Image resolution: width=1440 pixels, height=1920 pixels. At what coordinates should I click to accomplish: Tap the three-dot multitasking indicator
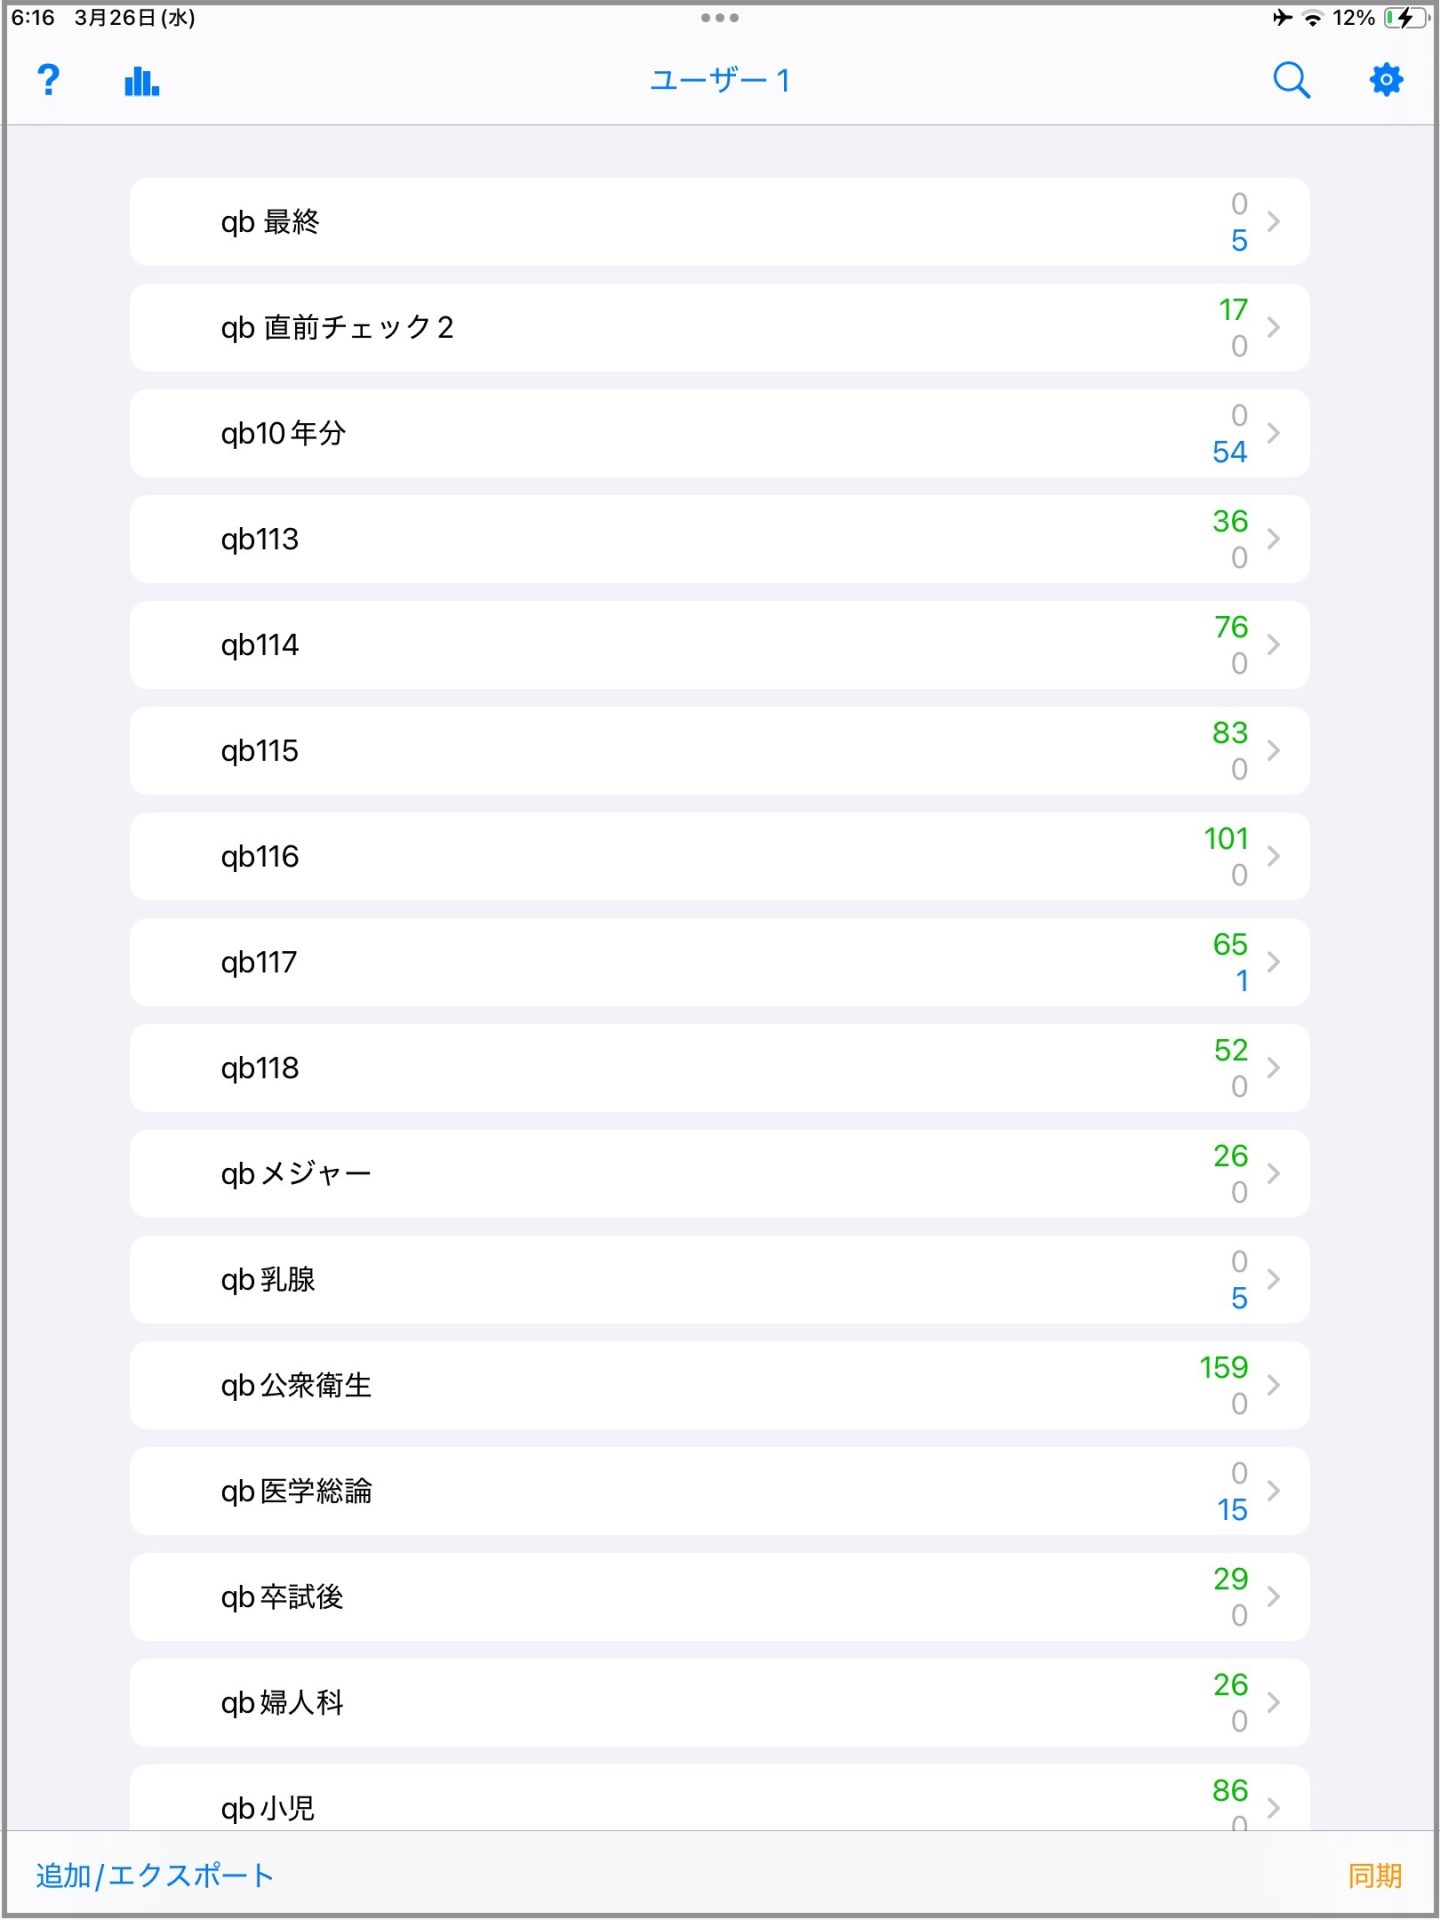pos(720,18)
